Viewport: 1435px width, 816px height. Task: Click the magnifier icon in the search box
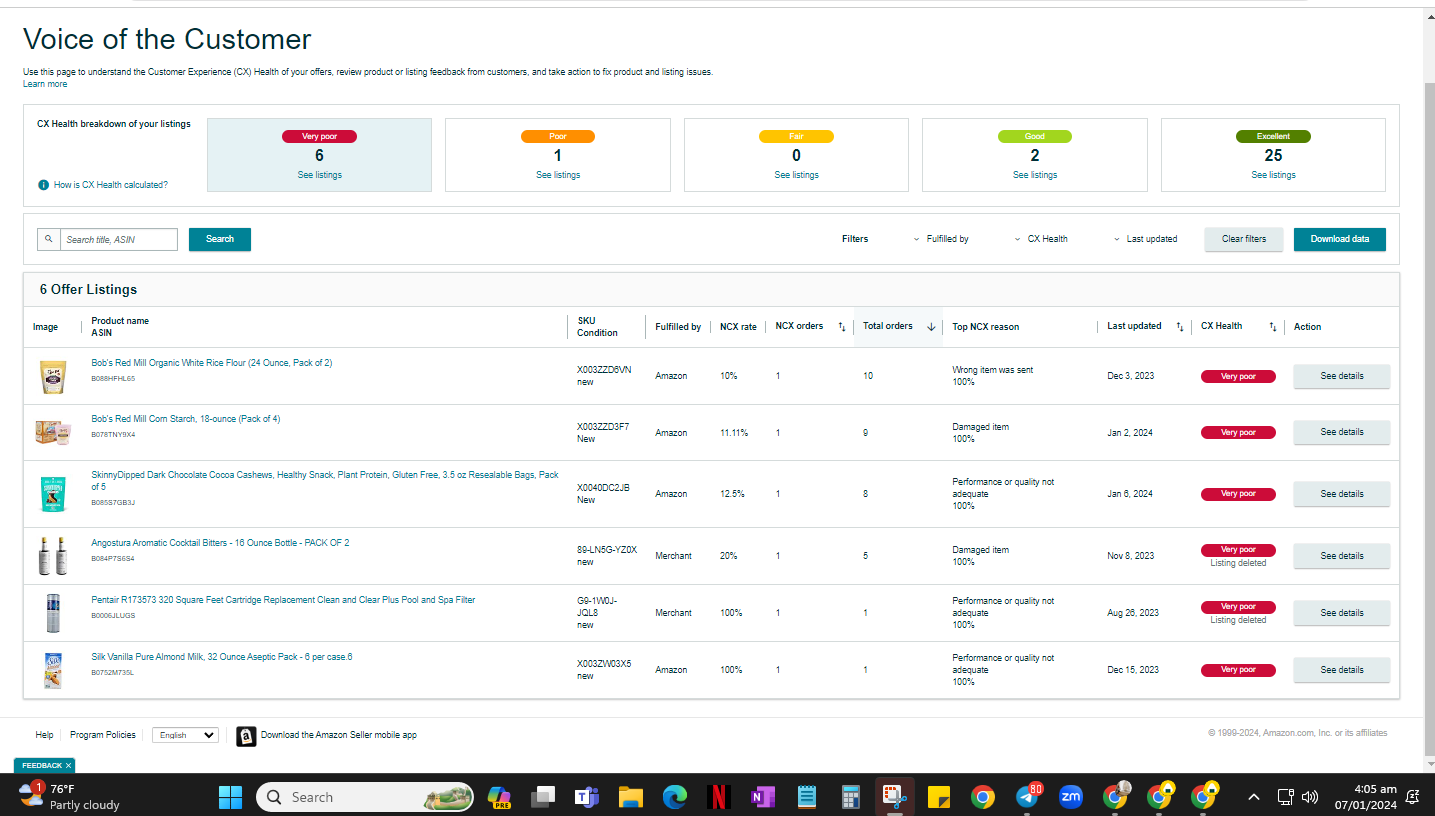[48, 239]
